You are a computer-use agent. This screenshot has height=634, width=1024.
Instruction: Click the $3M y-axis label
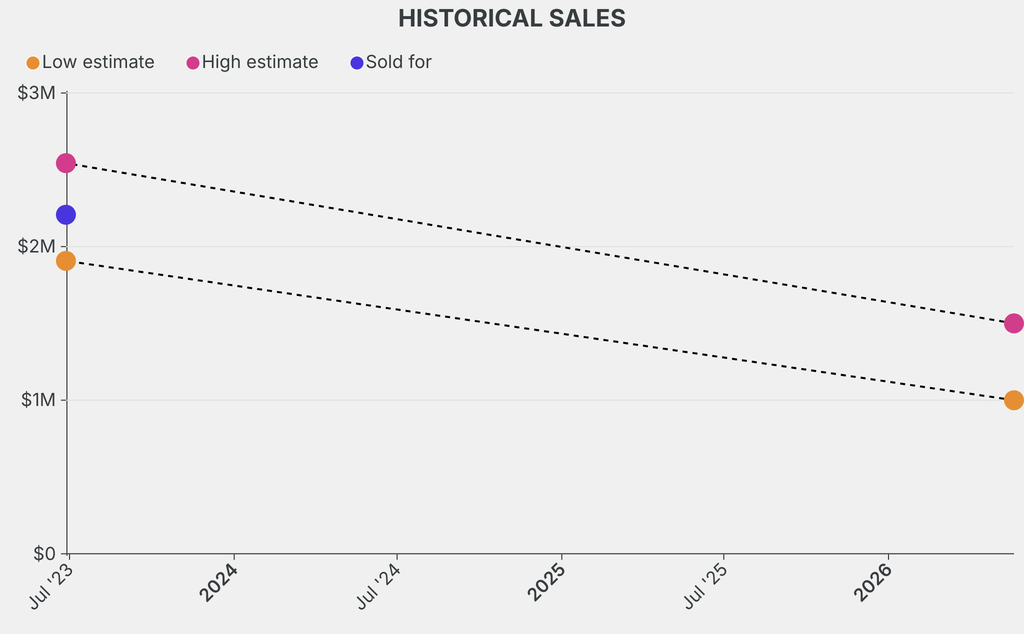38,93
